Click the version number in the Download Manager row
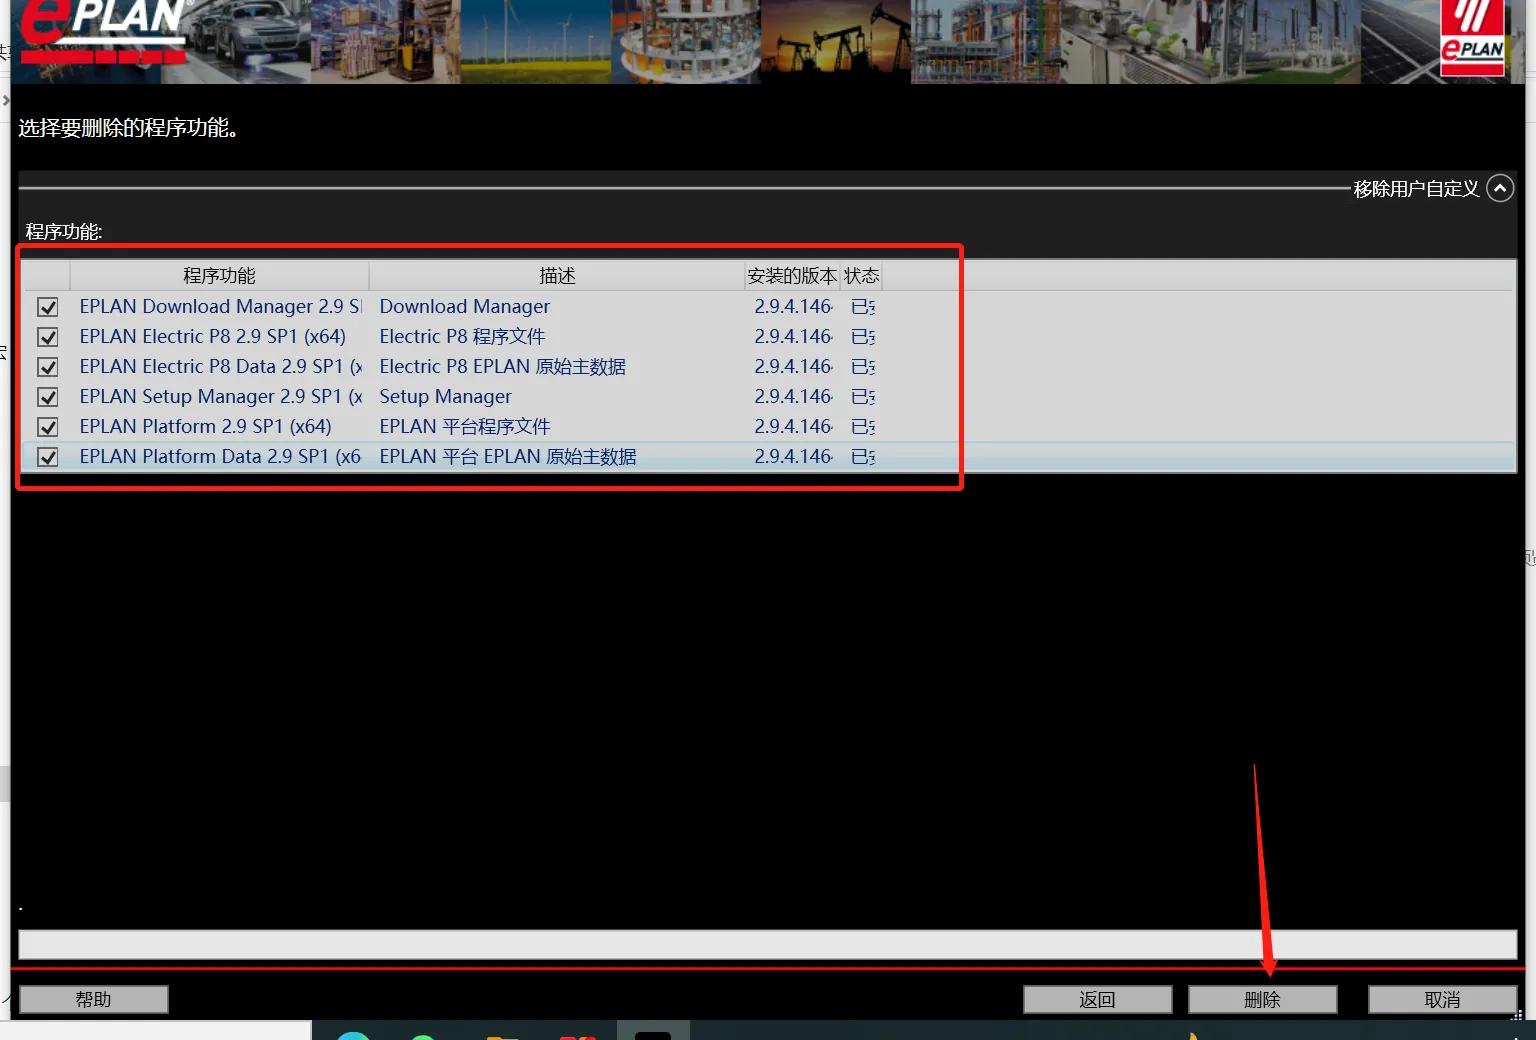 pyautogui.click(x=793, y=307)
